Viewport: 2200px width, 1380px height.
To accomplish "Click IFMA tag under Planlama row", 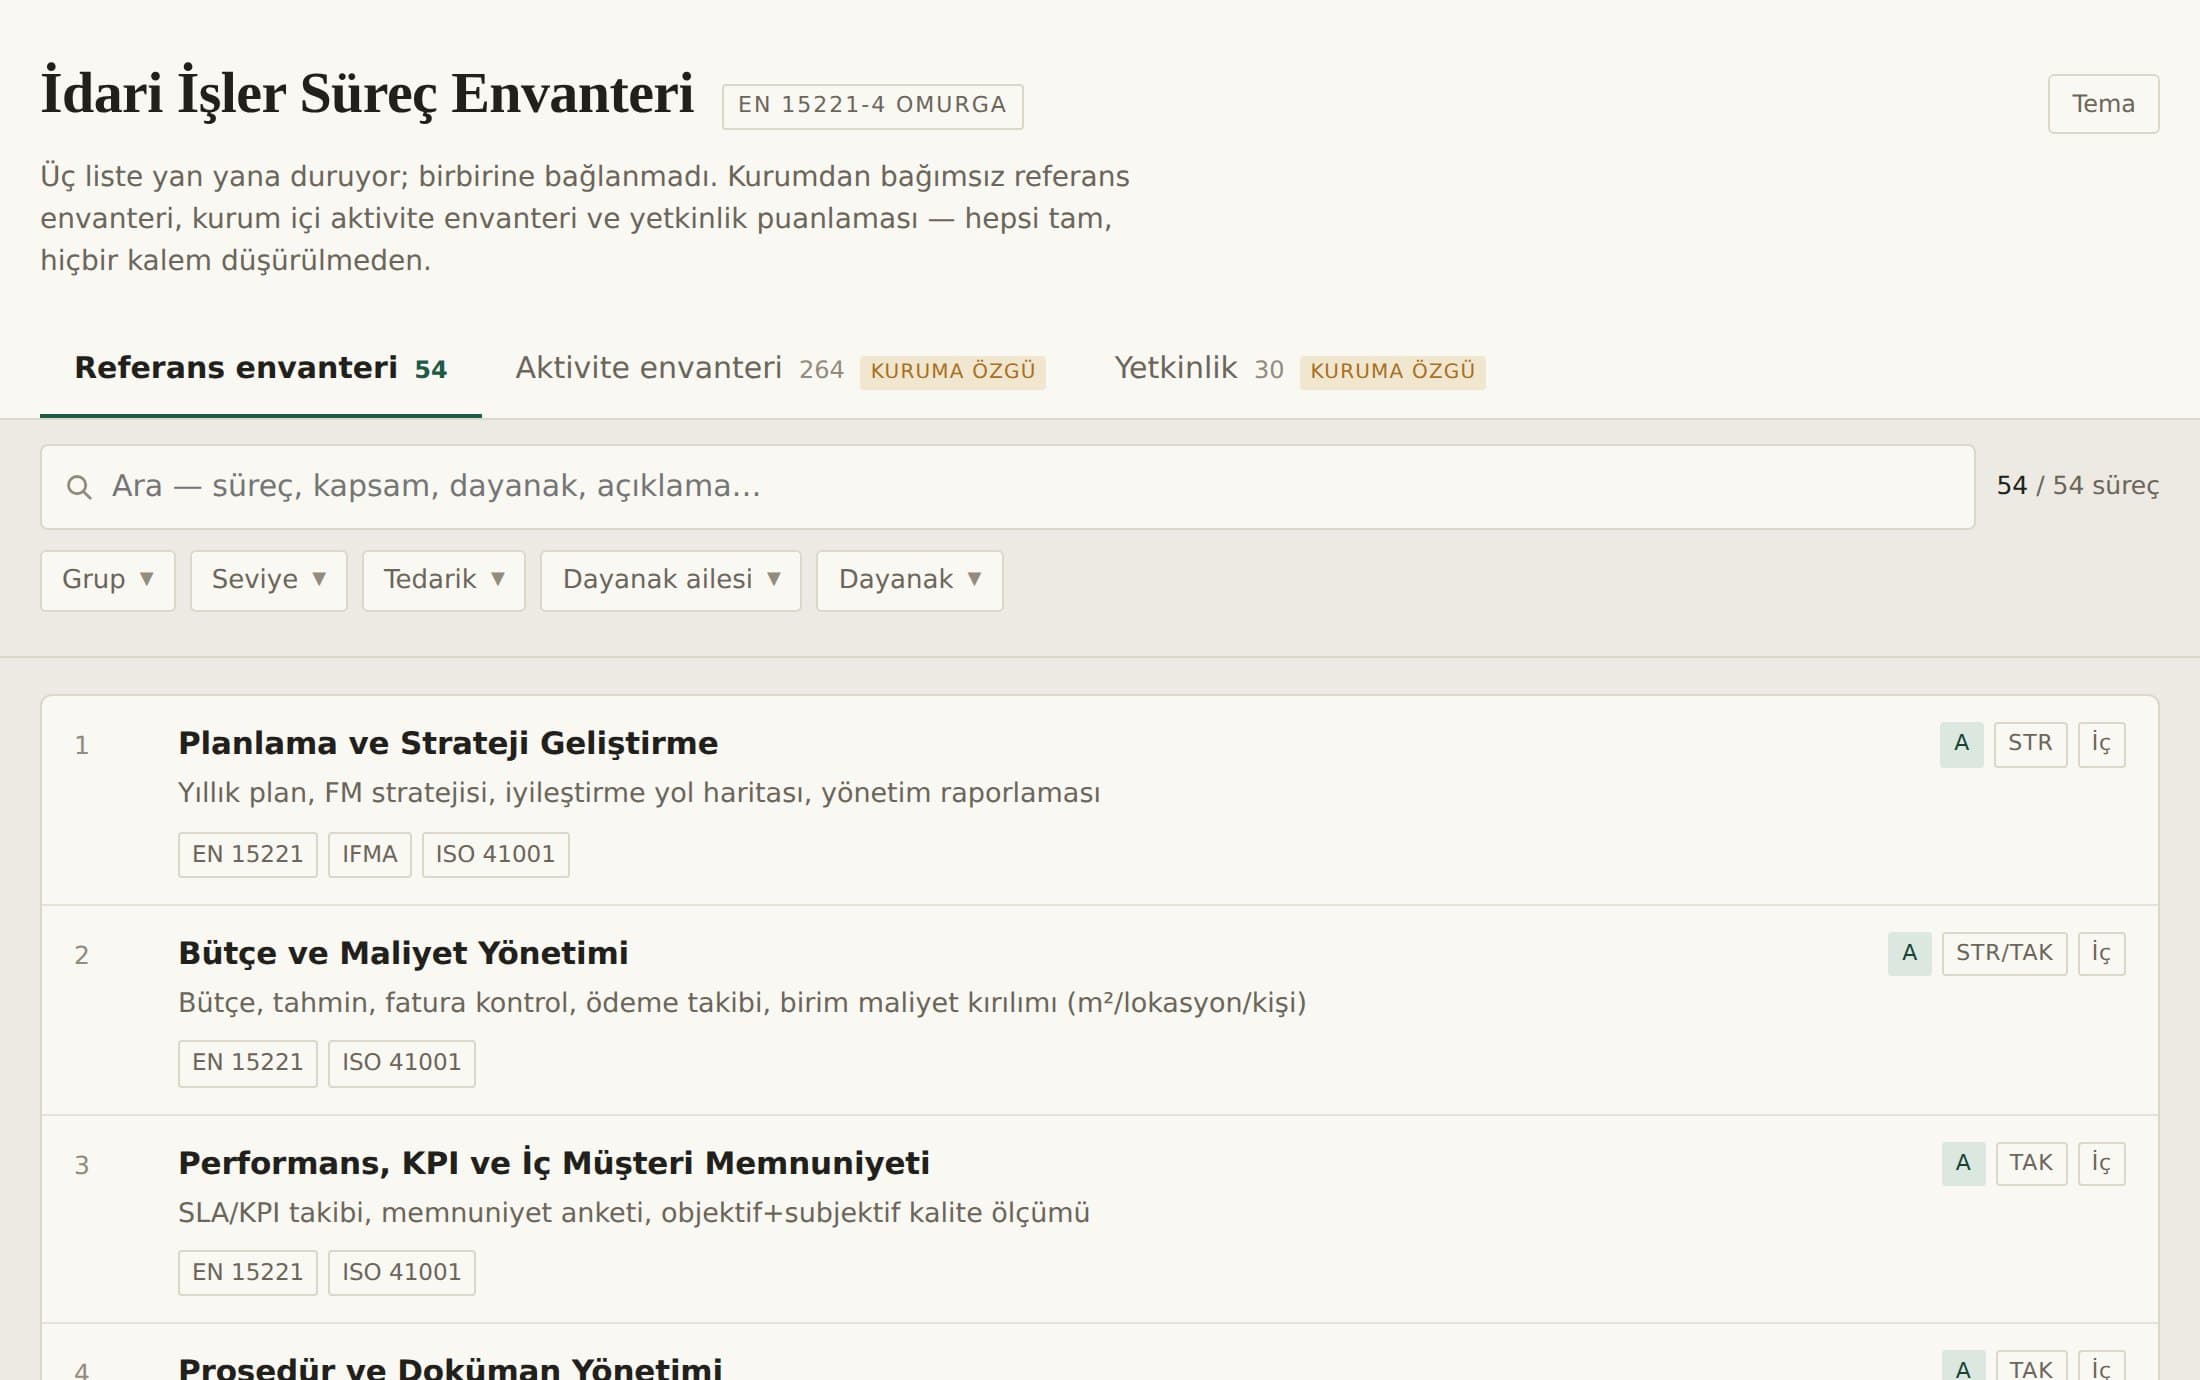I will click(x=370, y=854).
